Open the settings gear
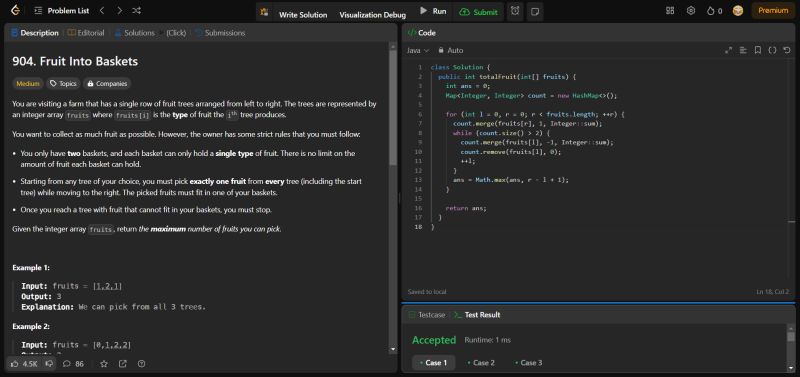 691,11
